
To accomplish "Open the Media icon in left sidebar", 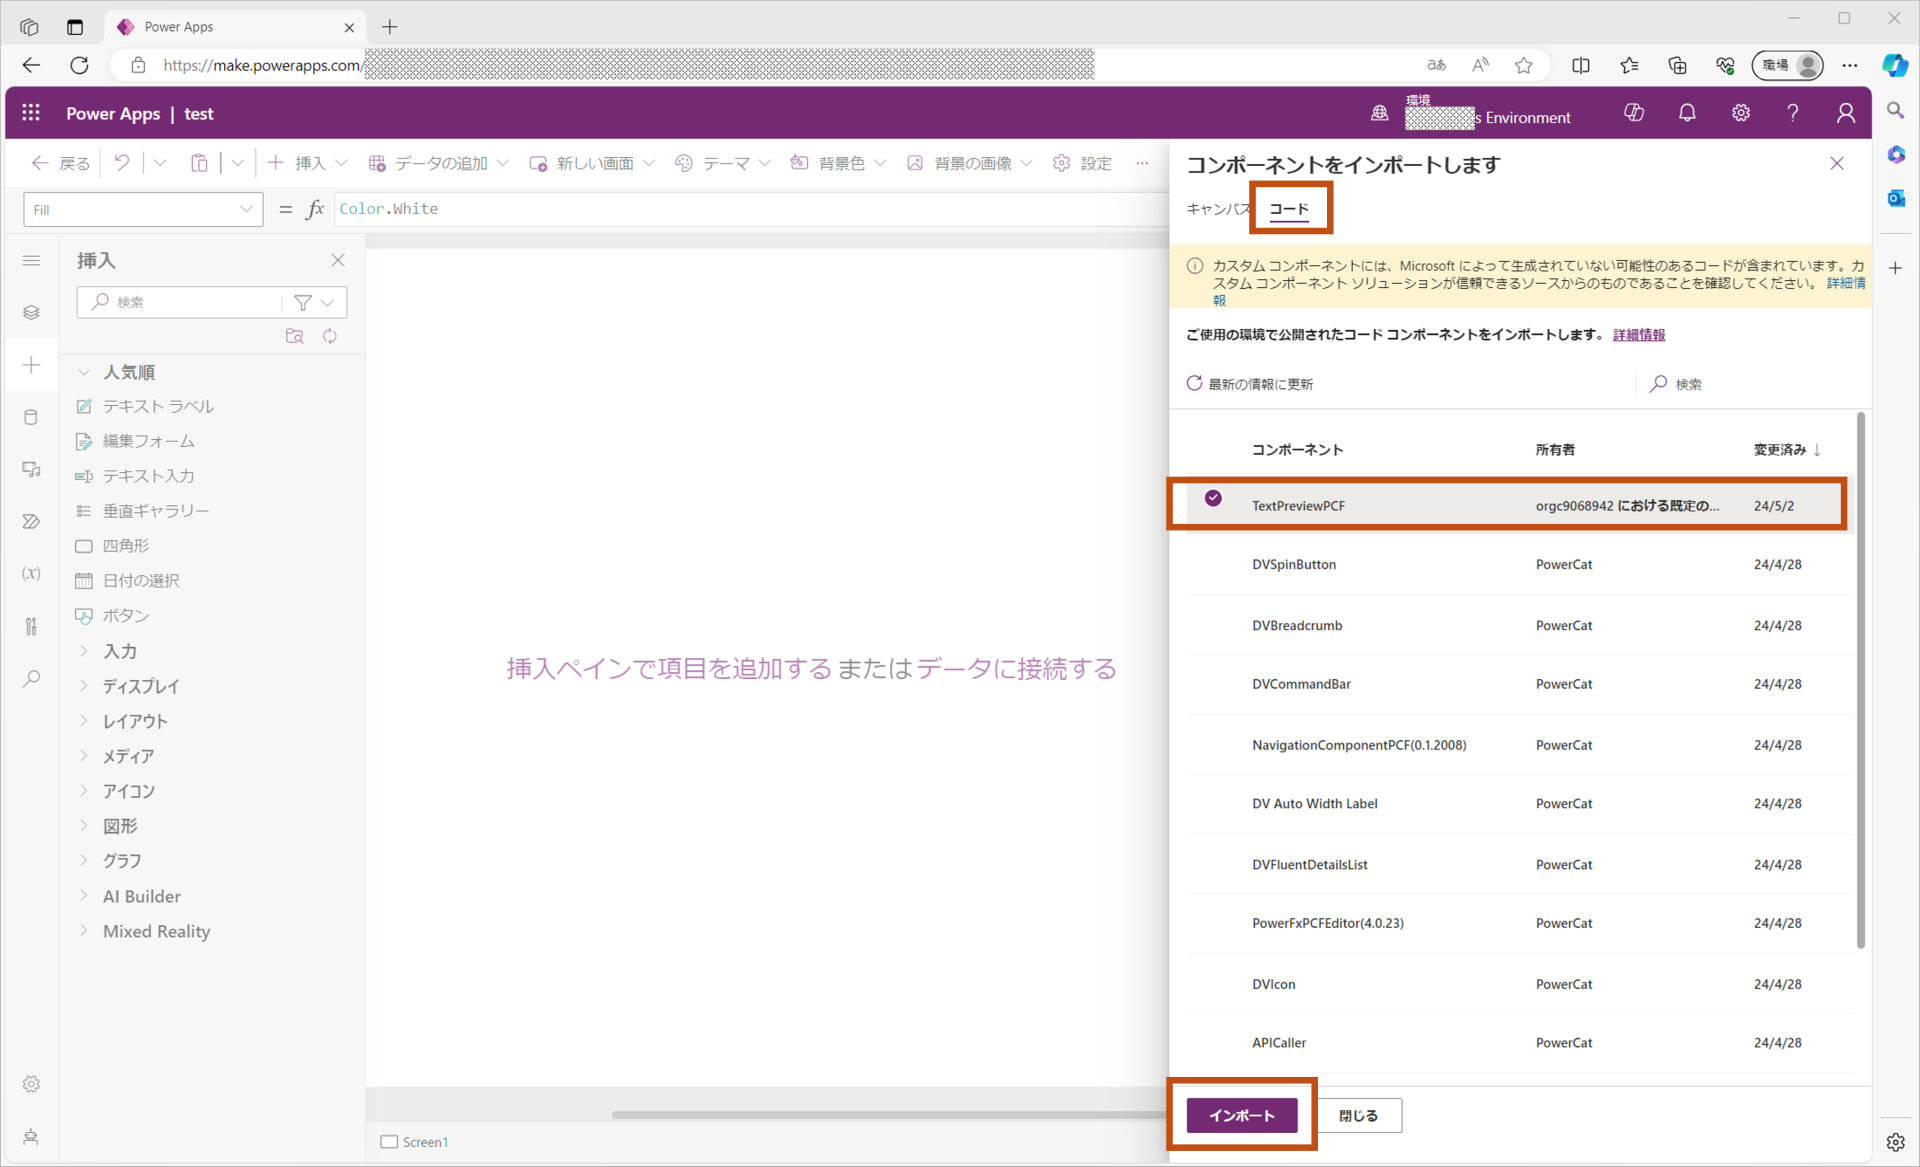I will point(31,469).
